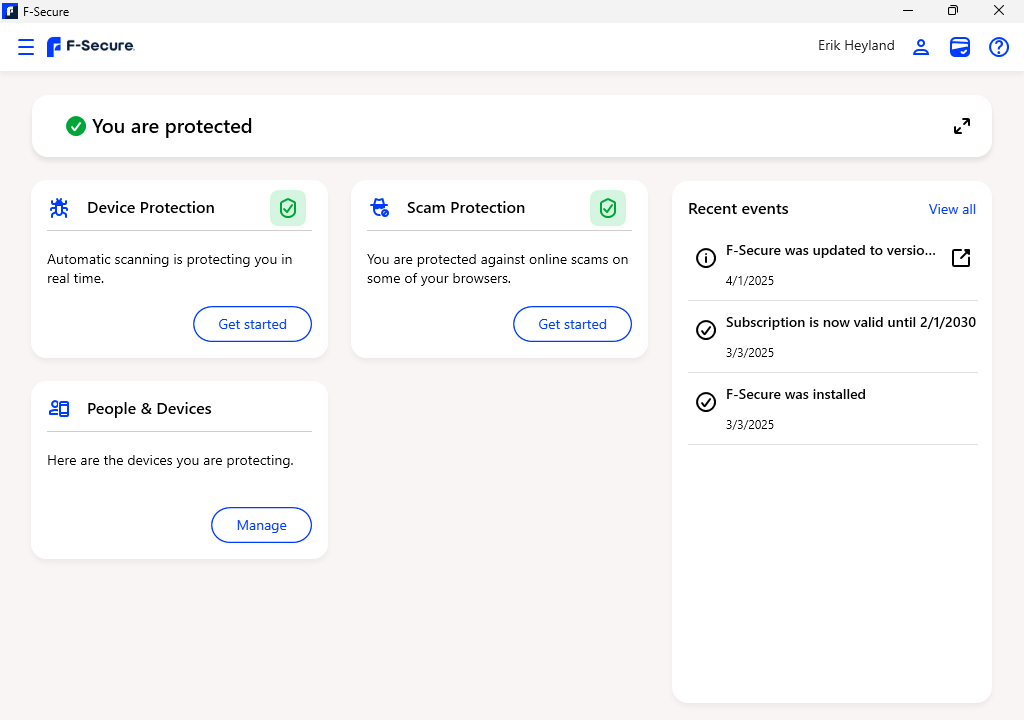Click the Device Protection green shield badge
1024x720 pixels.
[x=288, y=208]
